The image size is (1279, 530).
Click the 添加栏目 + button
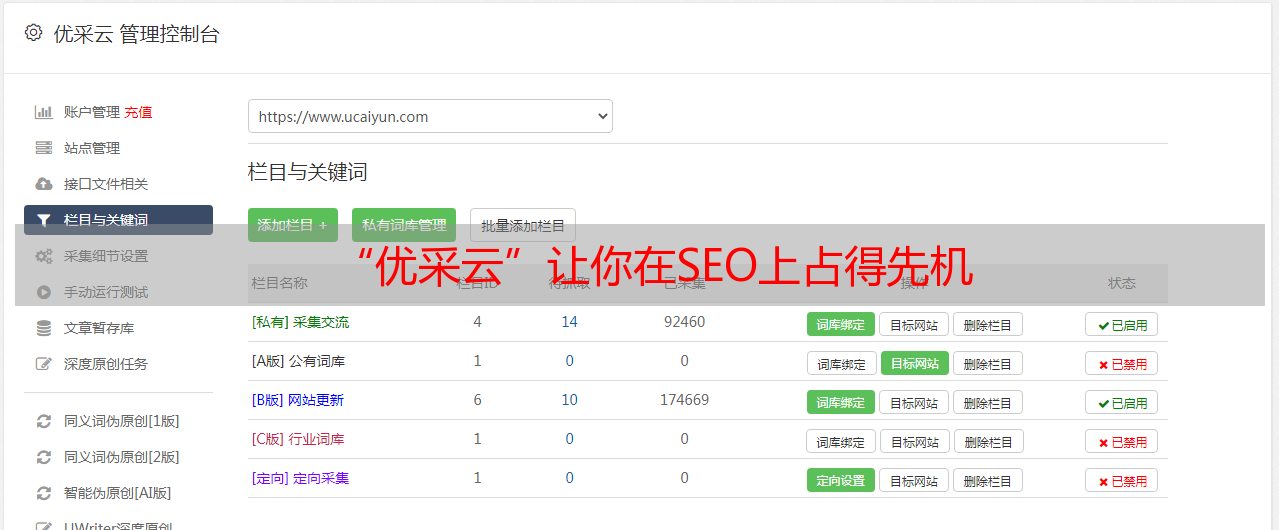point(292,225)
